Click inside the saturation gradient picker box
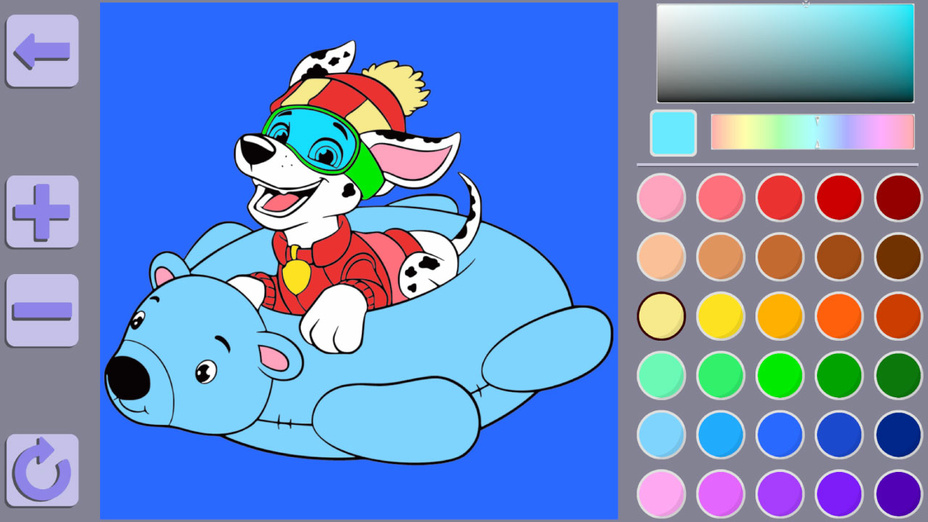Screen dimensions: 928x522 pos(785,53)
